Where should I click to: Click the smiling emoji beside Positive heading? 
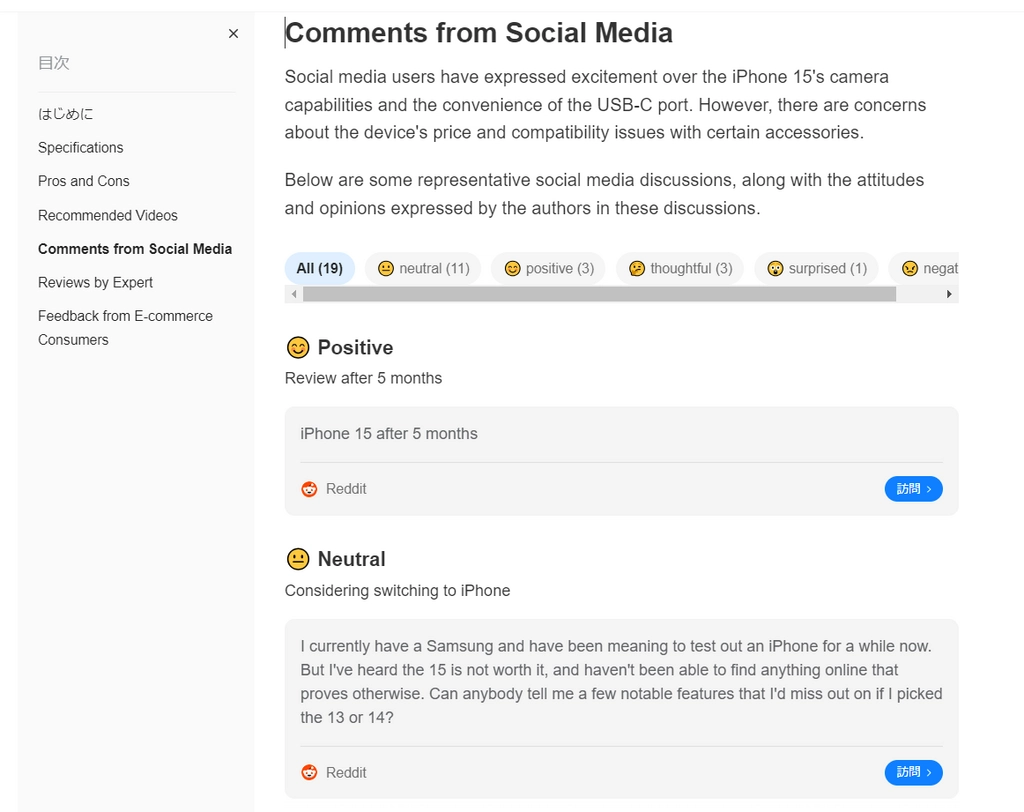click(298, 348)
